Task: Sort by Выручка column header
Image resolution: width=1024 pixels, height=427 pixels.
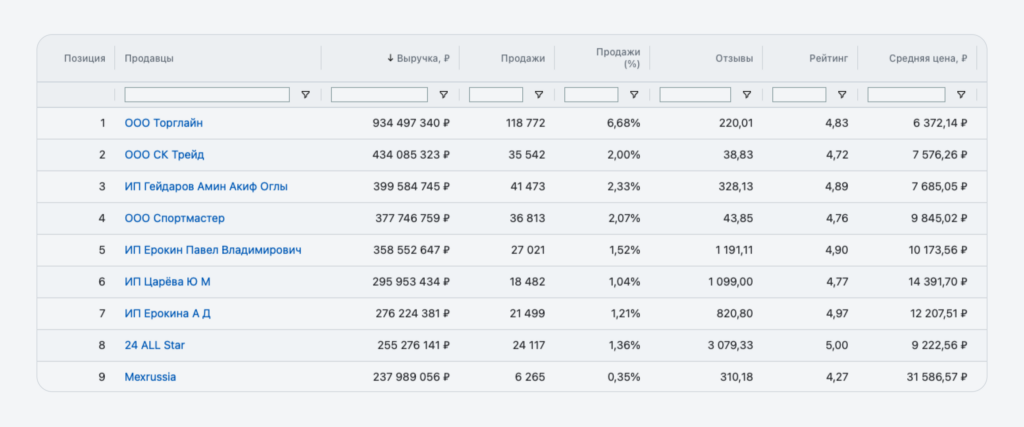Action: (418, 58)
